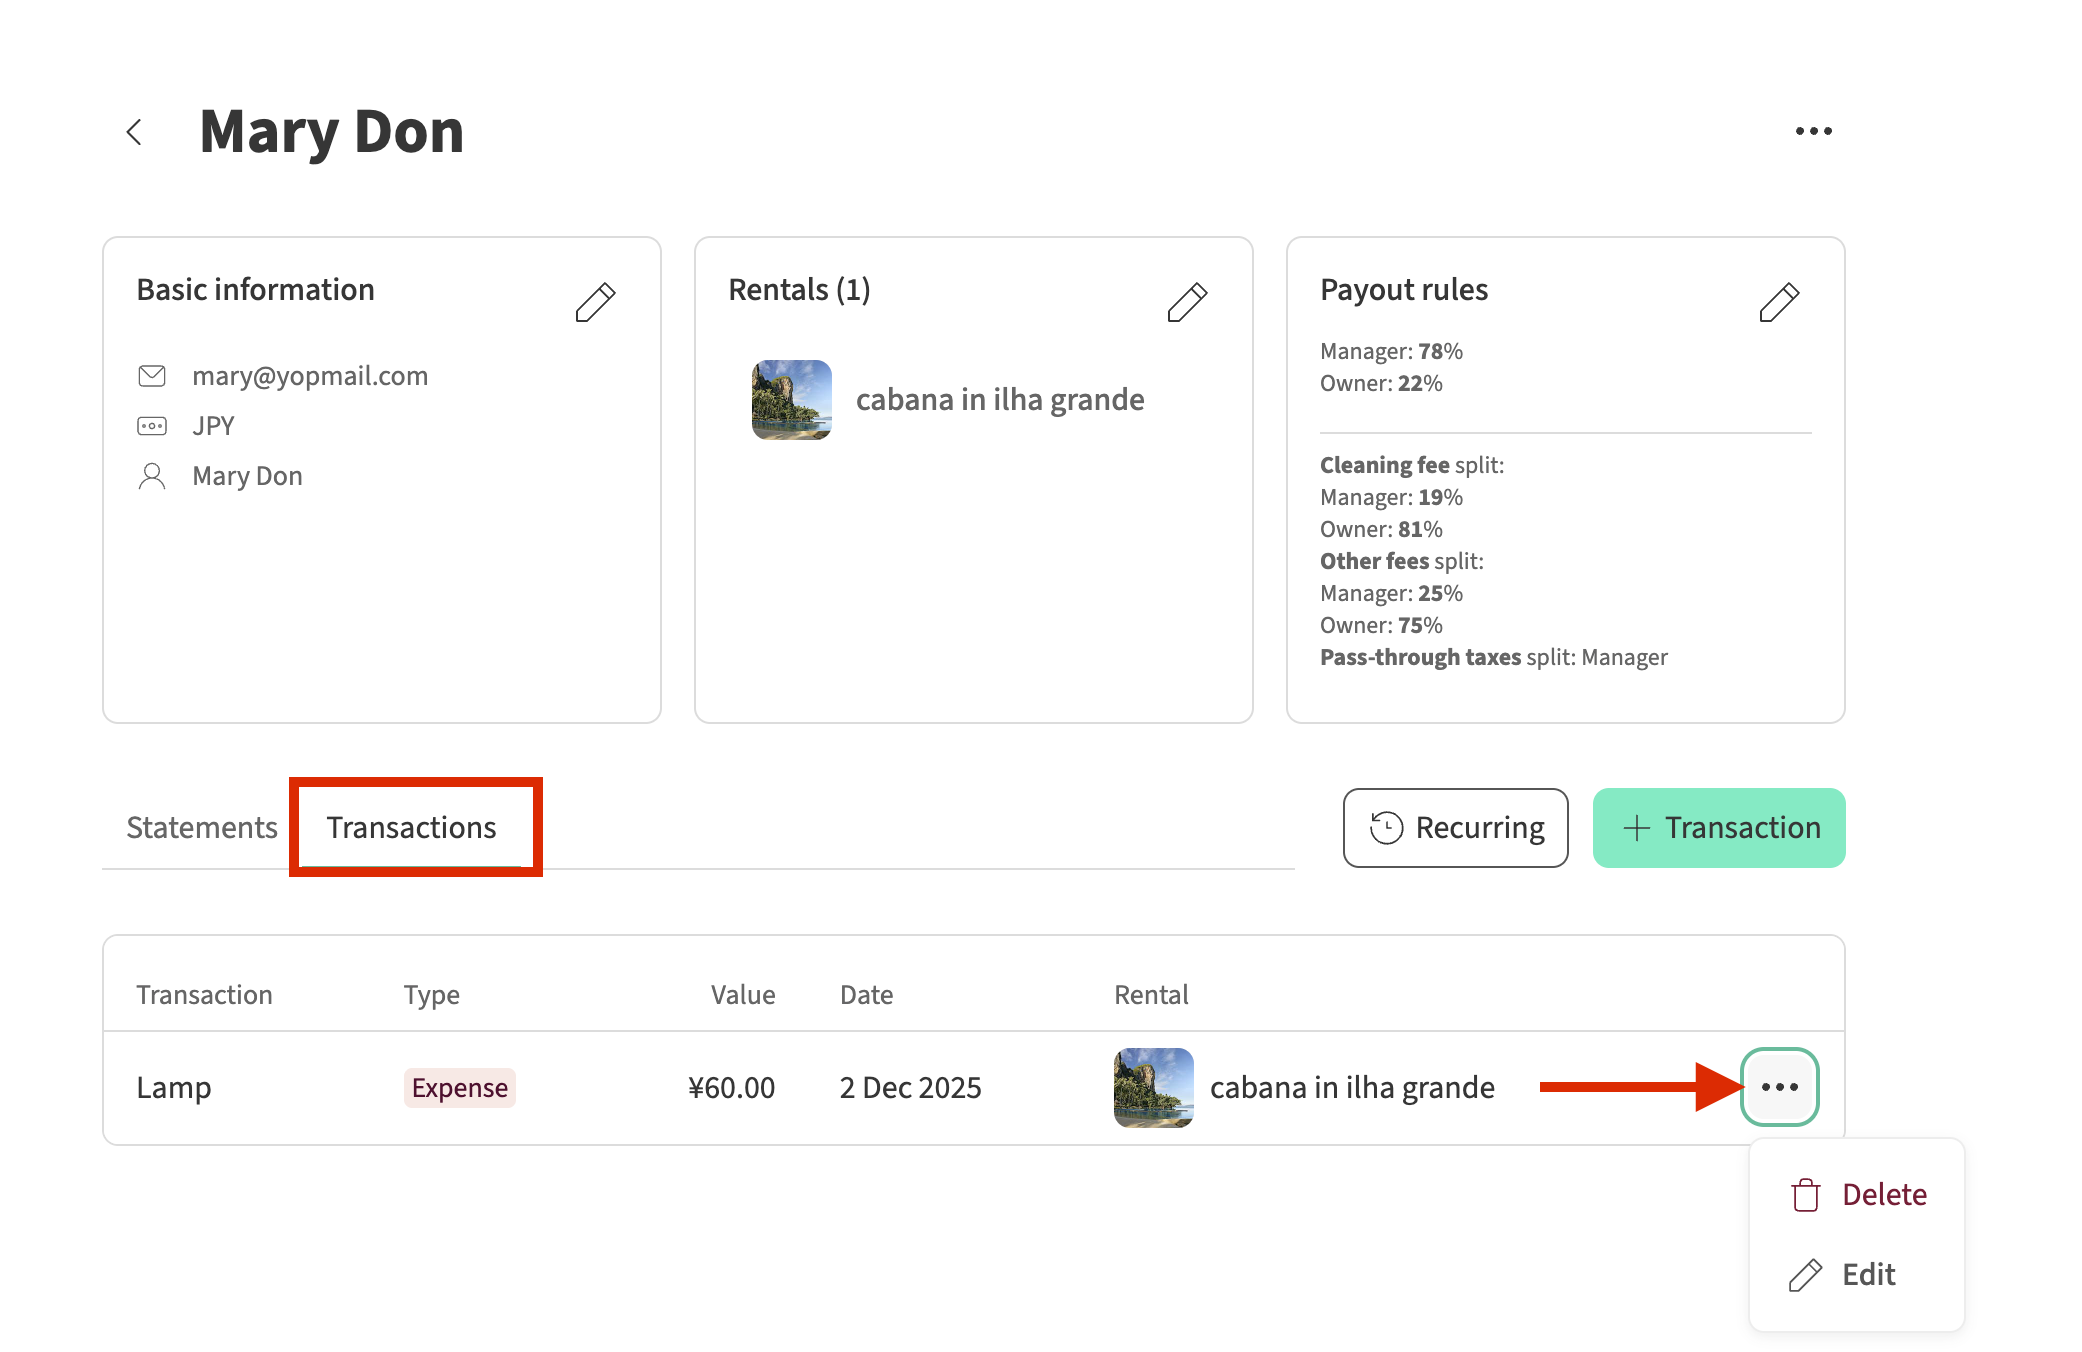The image size is (2082, 1352).
Task: Open the cabana rental thumbnail in Rentals card
Action: [x=792, y=400]
